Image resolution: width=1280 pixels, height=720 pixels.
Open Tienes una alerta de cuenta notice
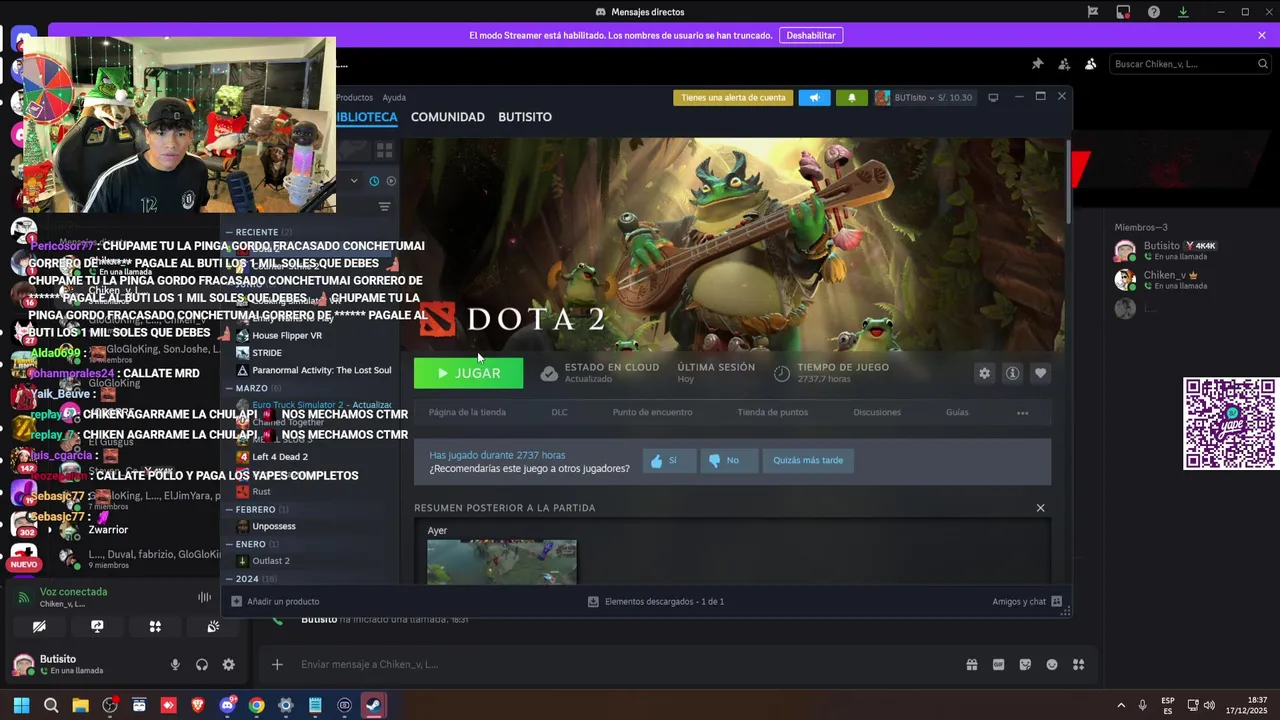[x=733, y=97]
